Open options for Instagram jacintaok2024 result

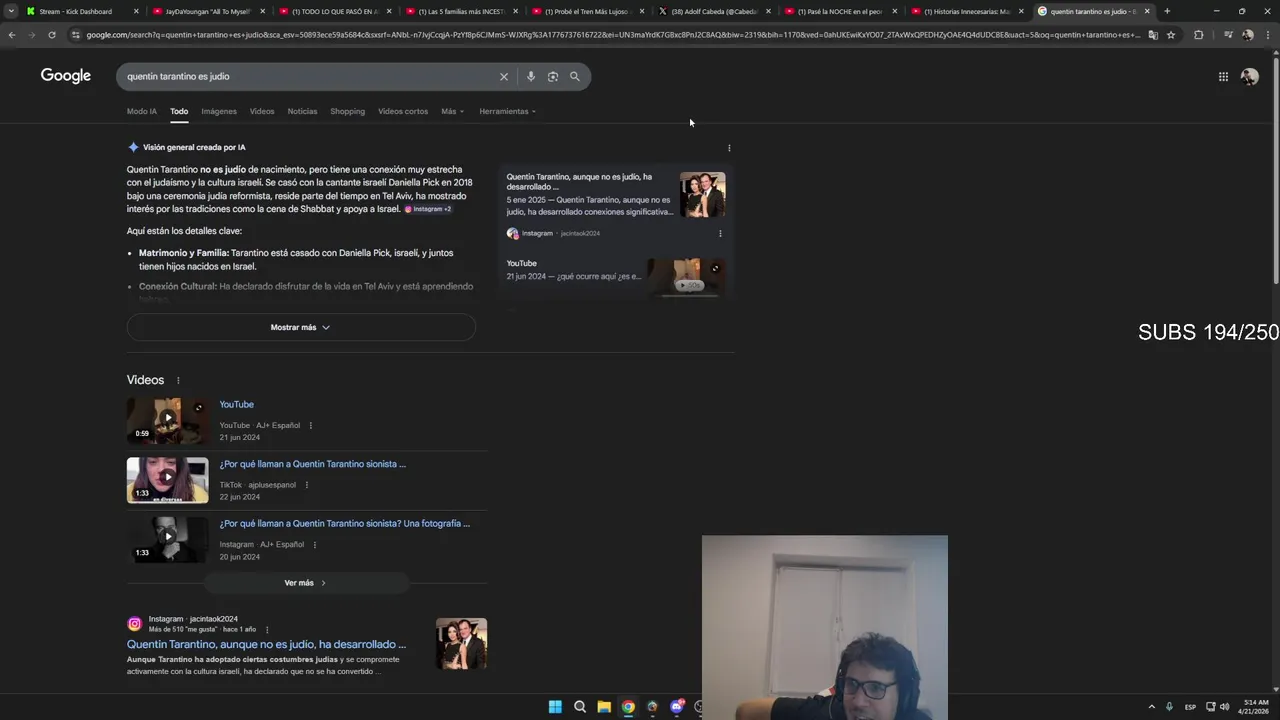point(267,629)
